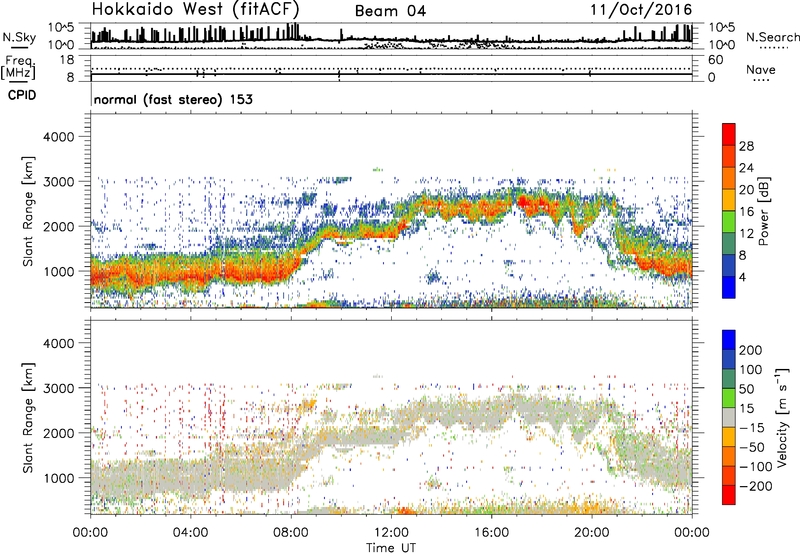This screenshot has height=554, width=800.
Task: Click the '18' frequency axis tick
Action: (x=67, y=60)
